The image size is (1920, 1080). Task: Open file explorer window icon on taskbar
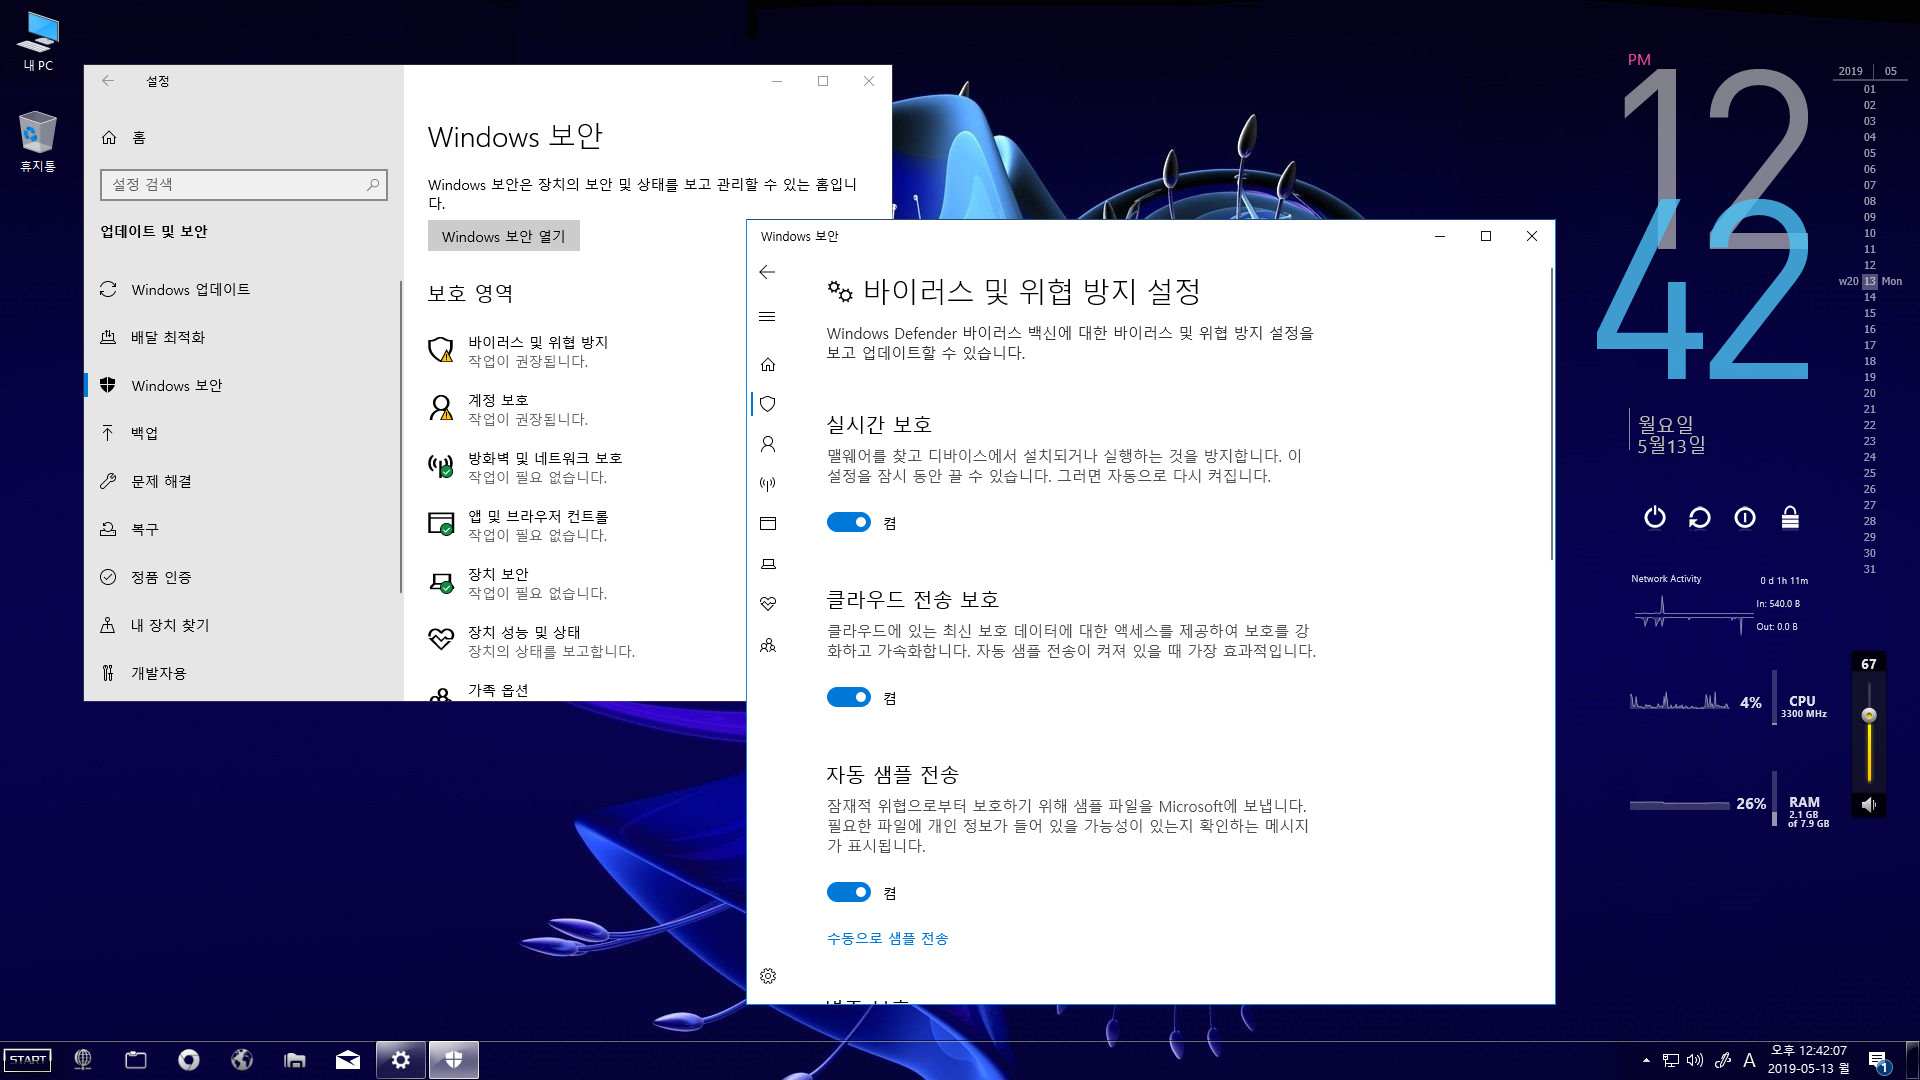pos(136,1060)
